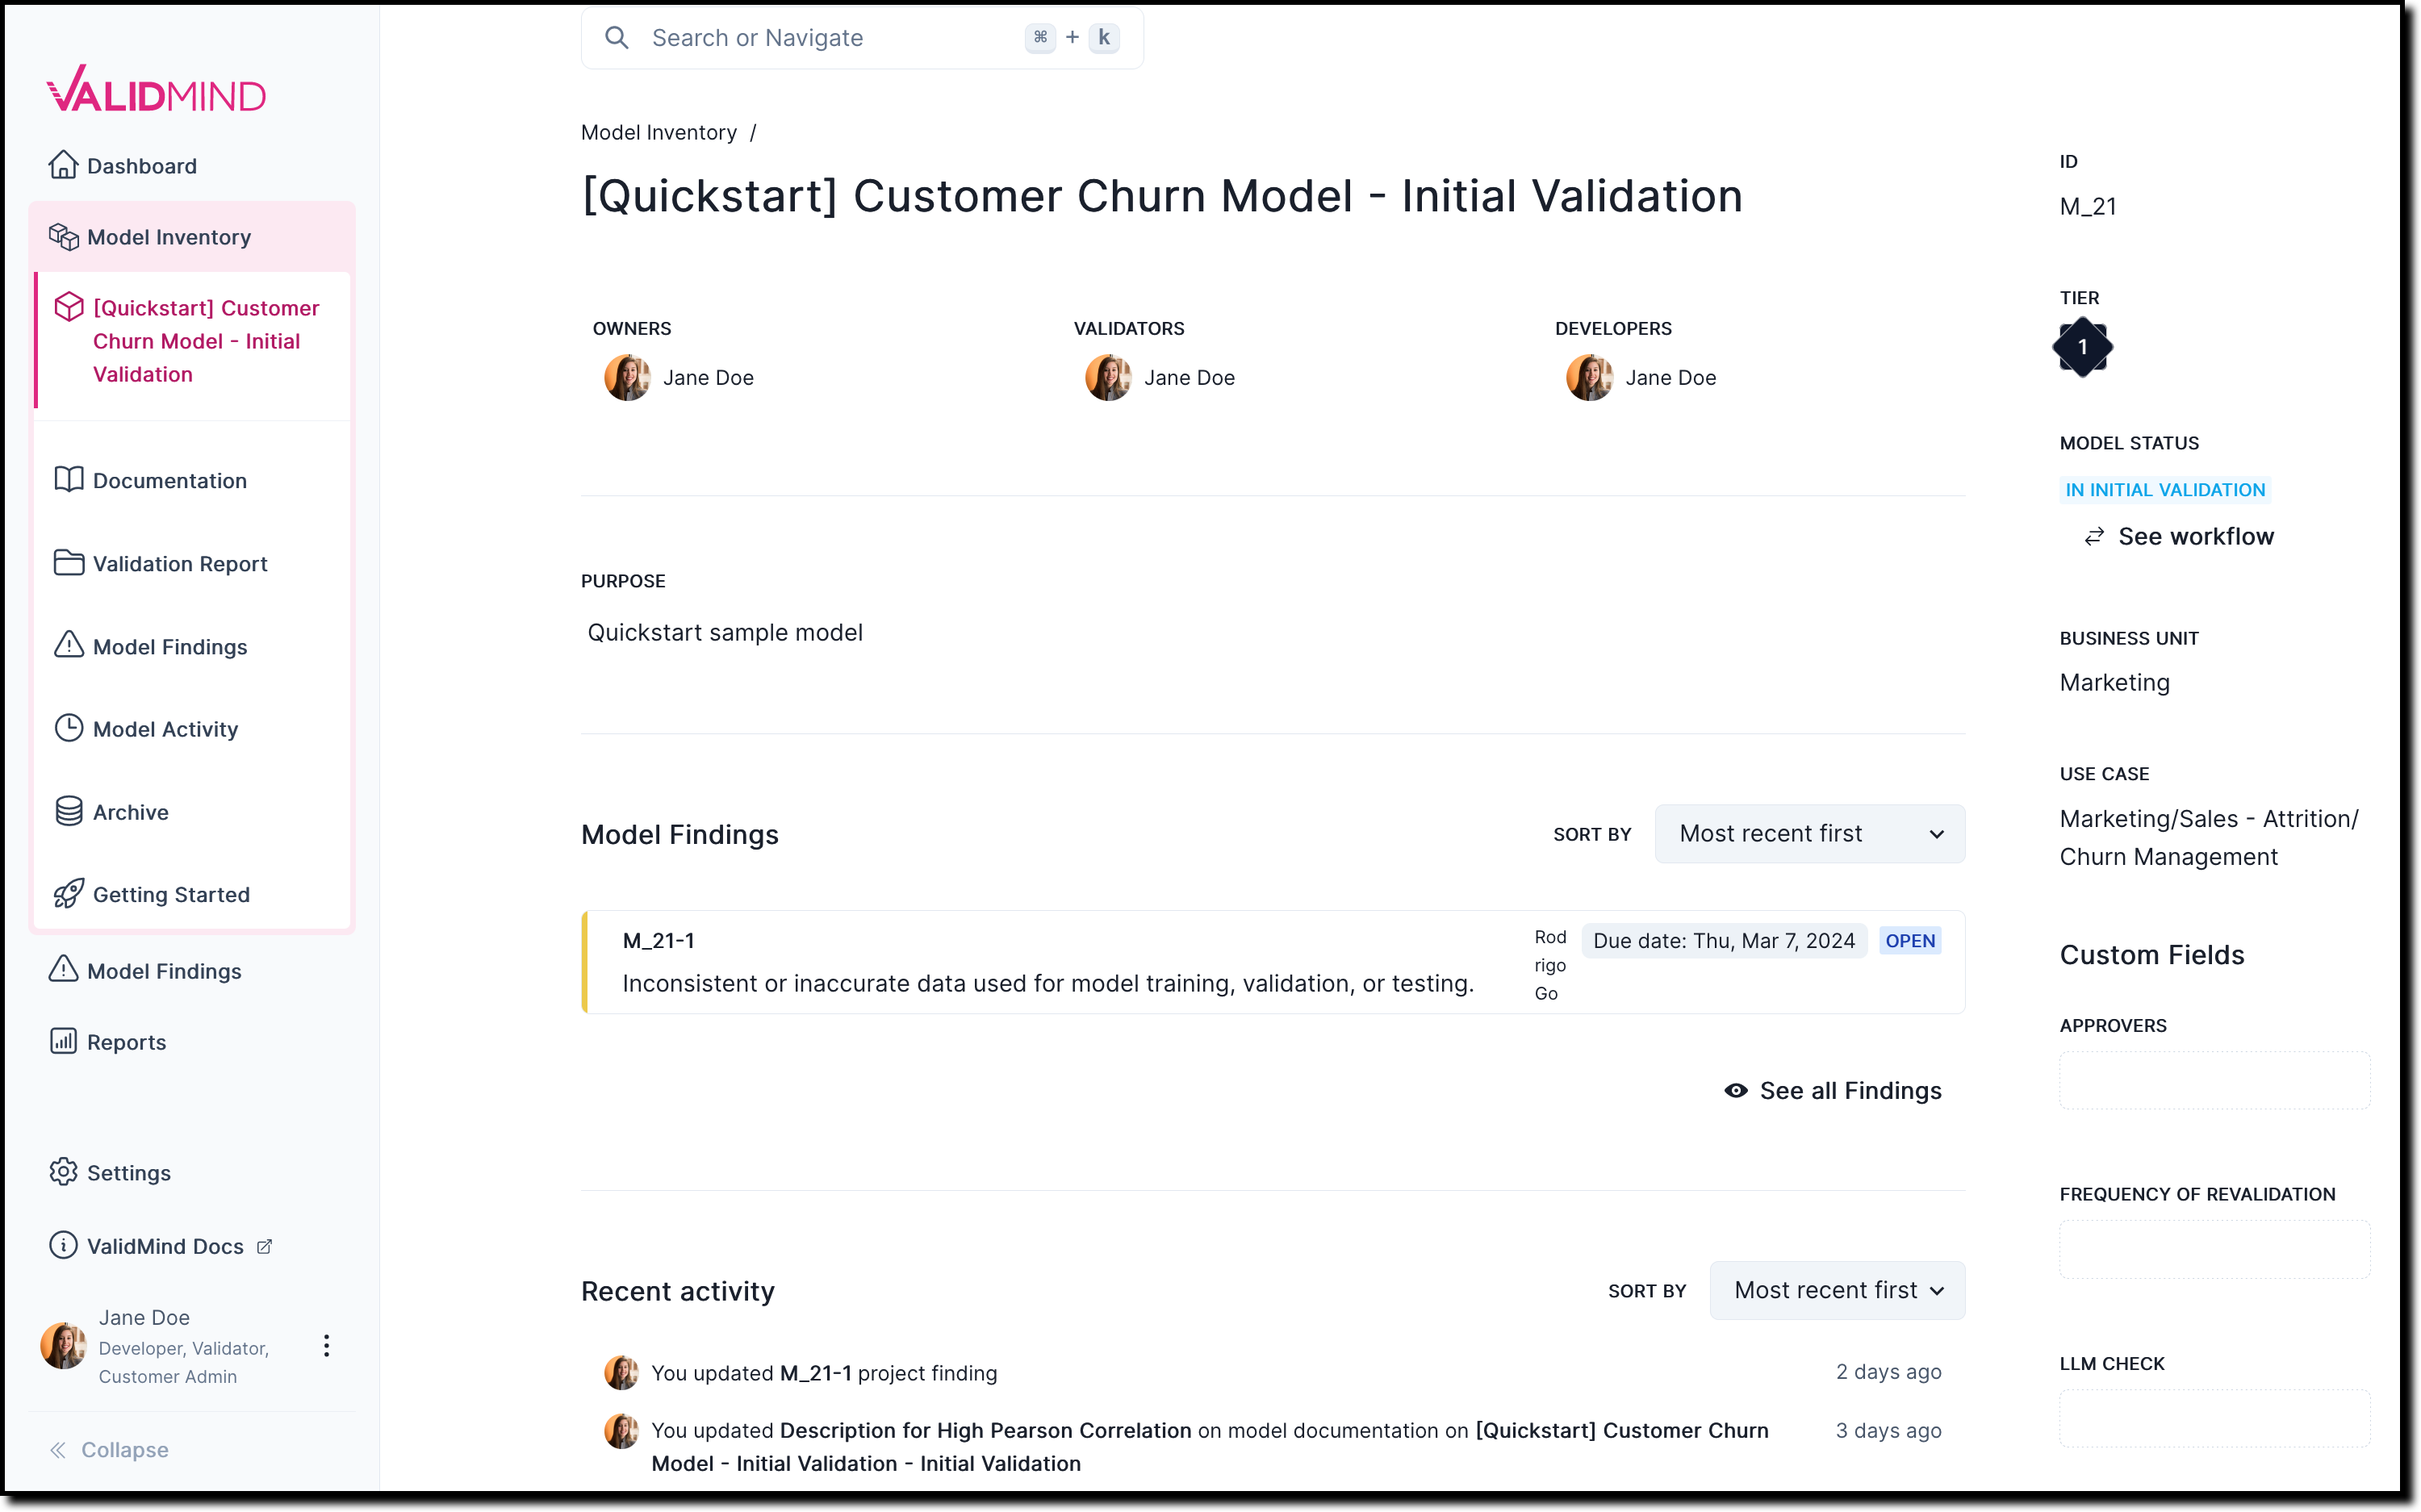Viewport: 2421px width, 1512px height.
Task: Open the Model Findings sort dropdown
Action: pos(1808,833)
